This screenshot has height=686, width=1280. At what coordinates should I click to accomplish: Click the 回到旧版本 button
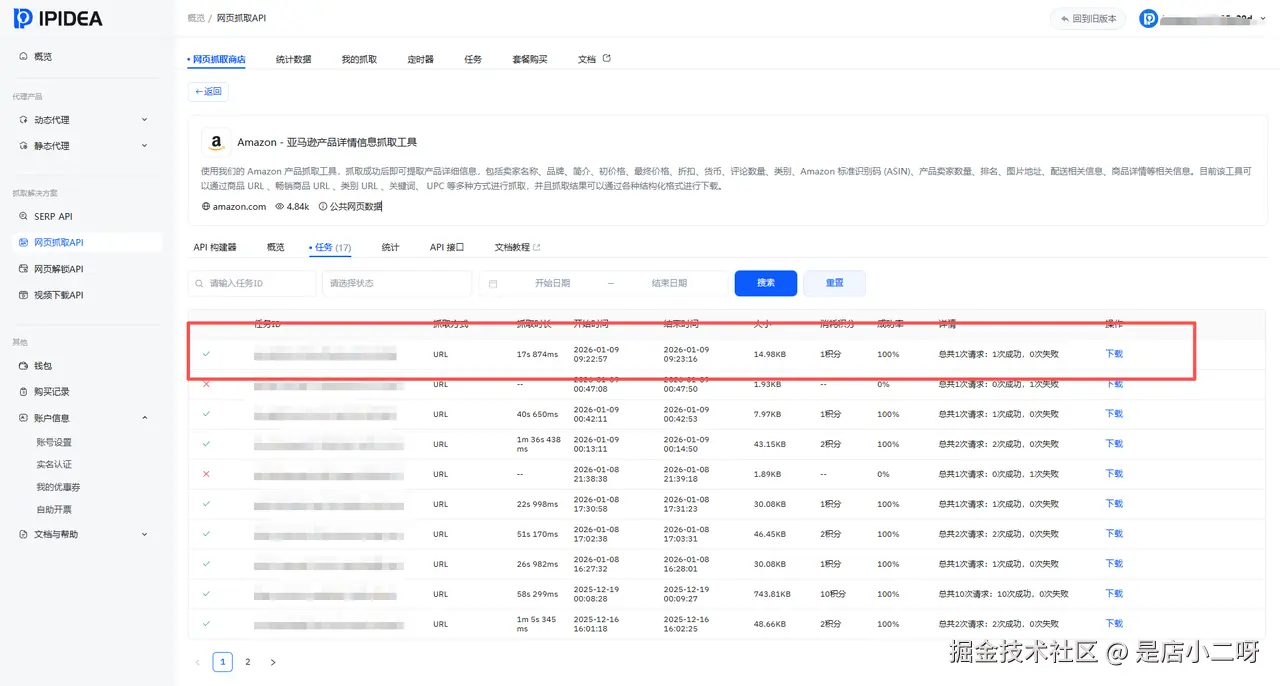1088,19
